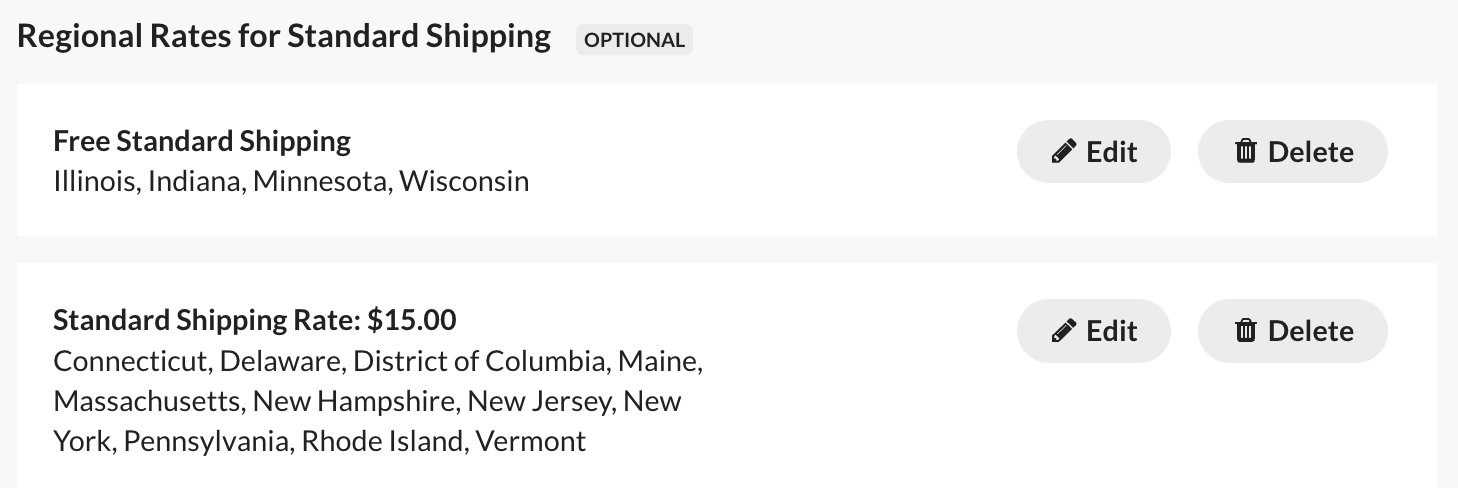1458x488 pixels.
Task: Click the trash icon for Free Standard Shipping
Action: (x=1246, y=152)
